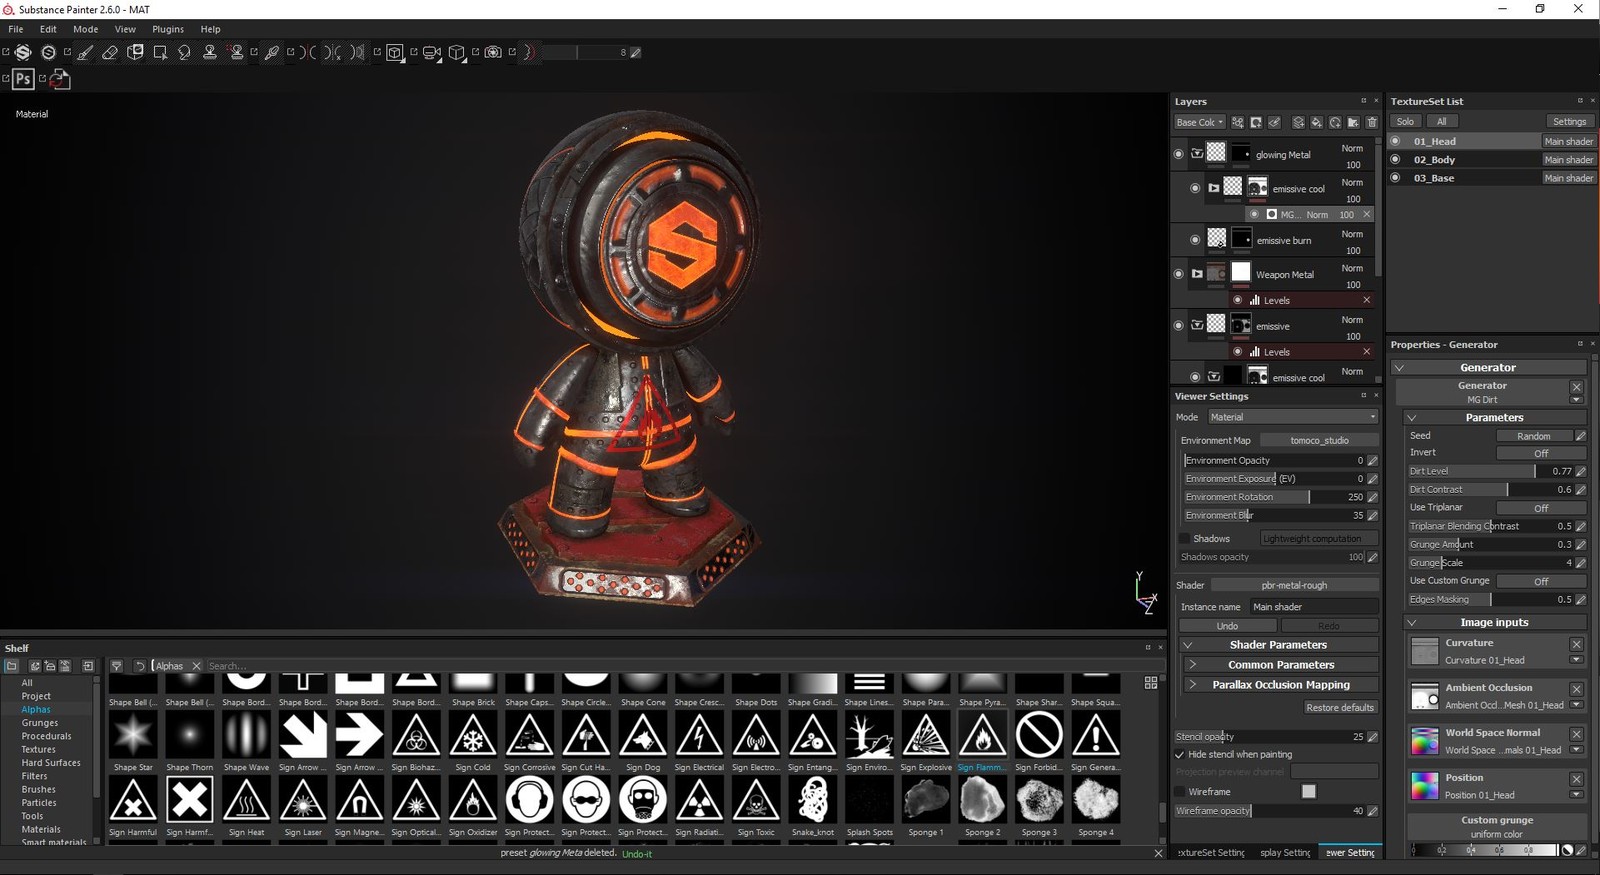Click the Solo button in TextureSet List

tap(1405, 122)
